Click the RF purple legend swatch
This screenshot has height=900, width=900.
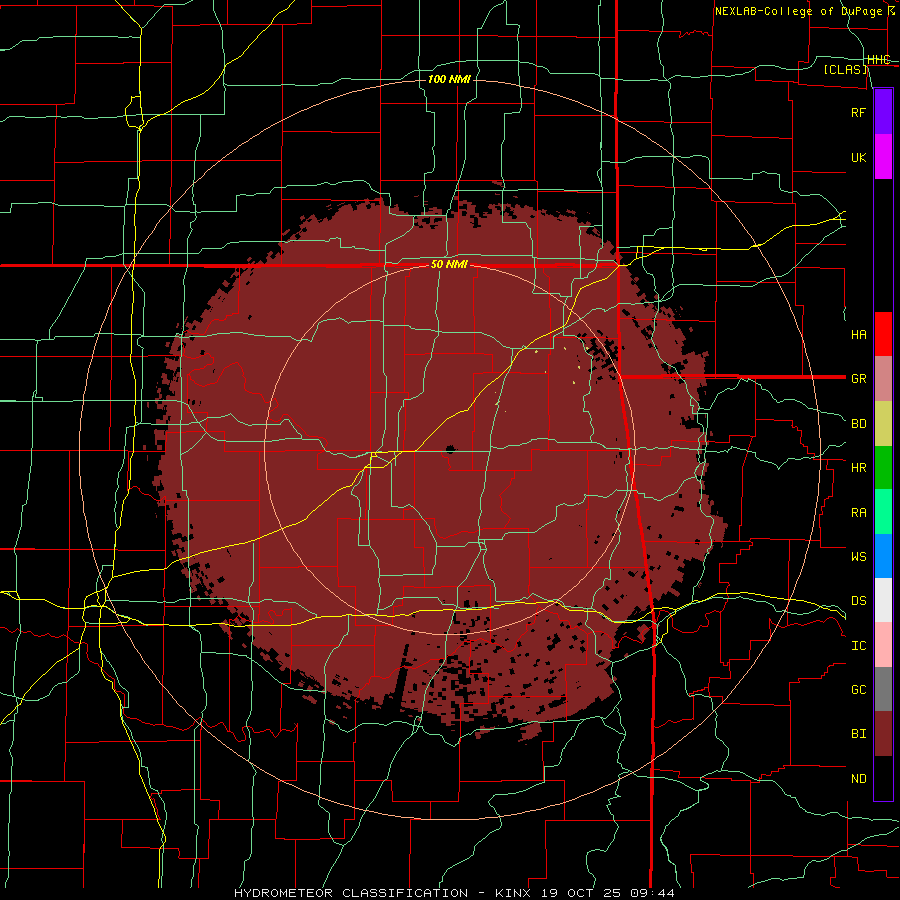point(883,112)
